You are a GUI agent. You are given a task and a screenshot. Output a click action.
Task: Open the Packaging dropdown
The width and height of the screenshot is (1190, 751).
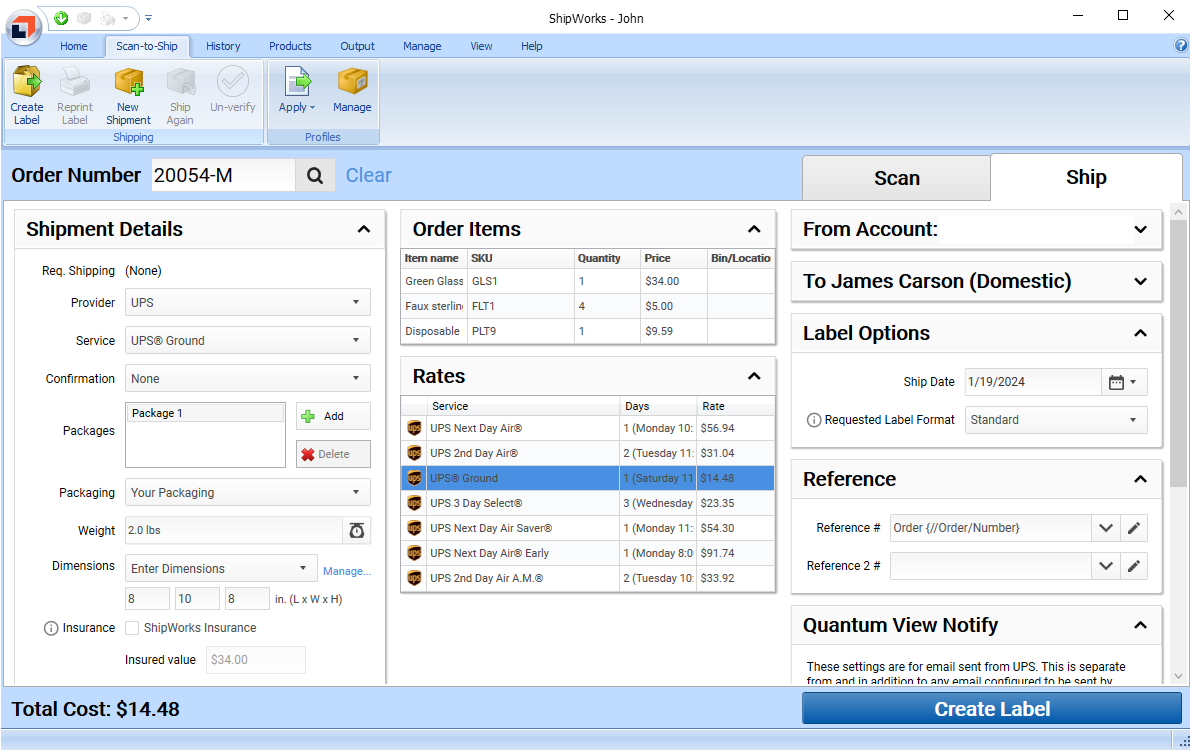(x=247, y=492)
